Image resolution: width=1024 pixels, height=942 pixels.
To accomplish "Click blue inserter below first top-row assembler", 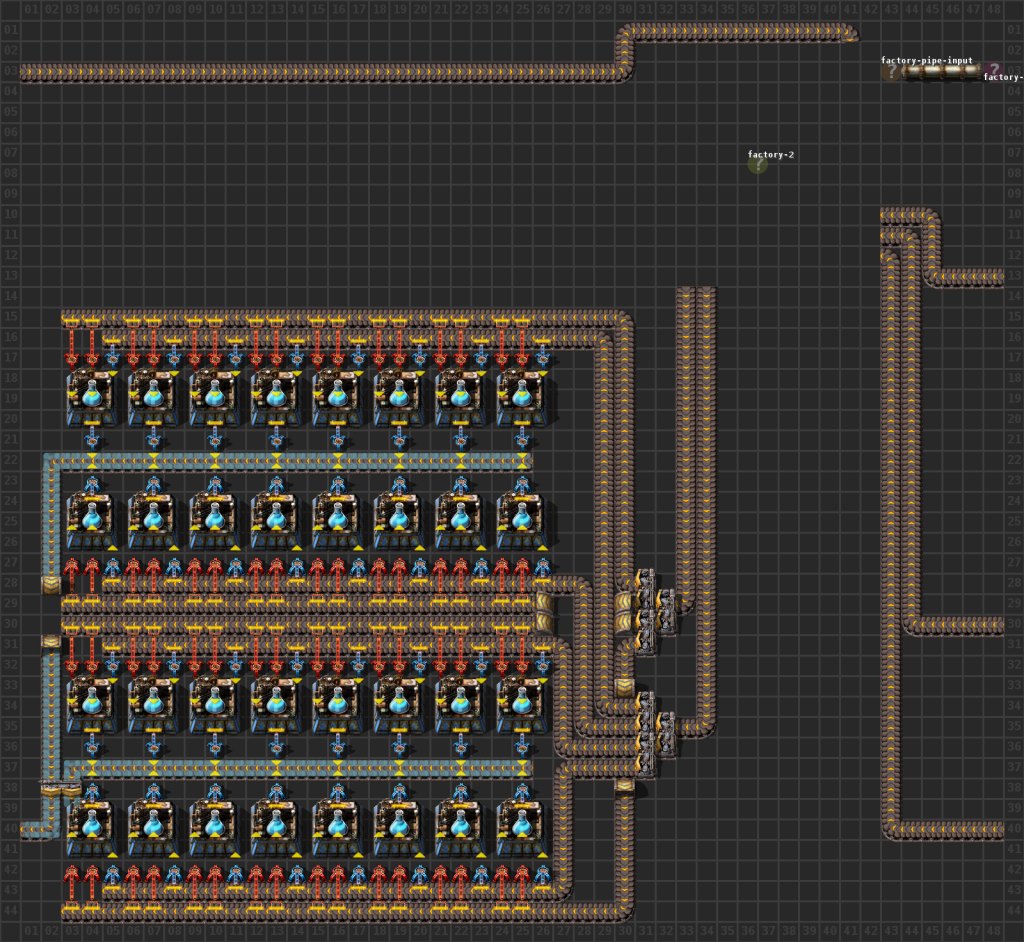I will (91, 437).
